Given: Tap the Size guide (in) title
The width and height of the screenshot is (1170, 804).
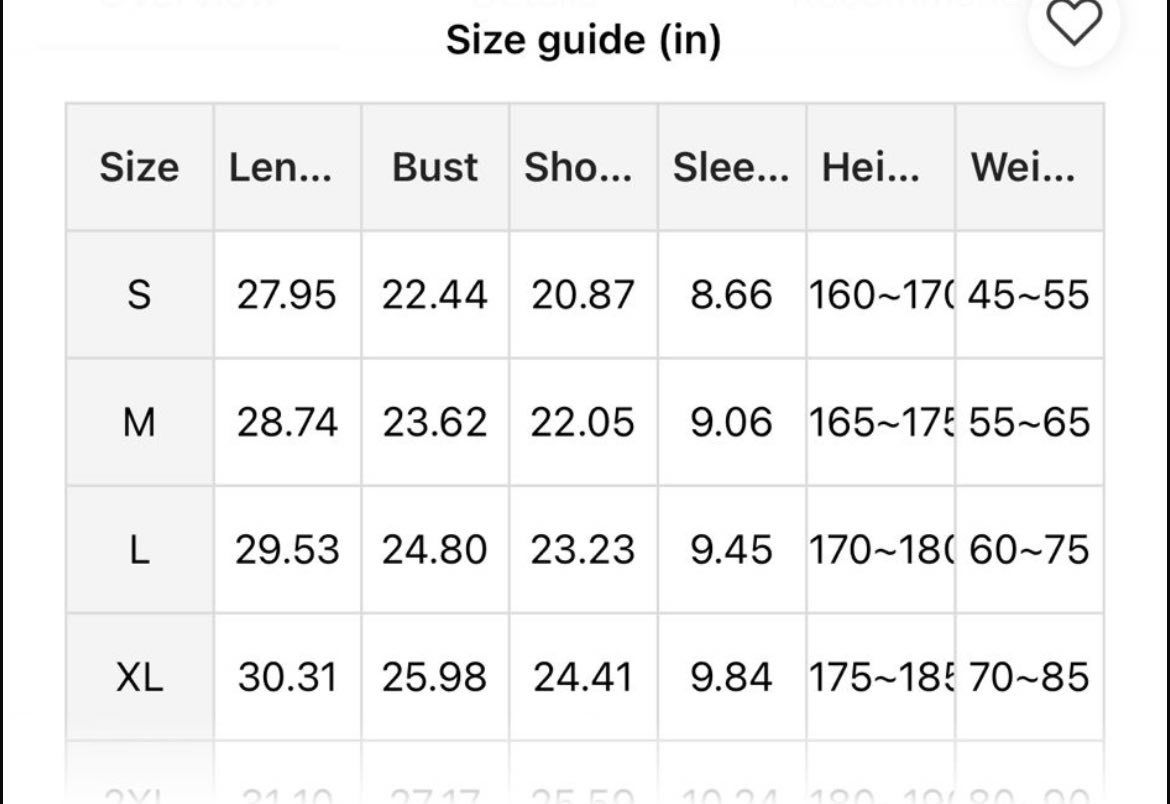Looking at the screenshot, I should click(x=583, y=41).
